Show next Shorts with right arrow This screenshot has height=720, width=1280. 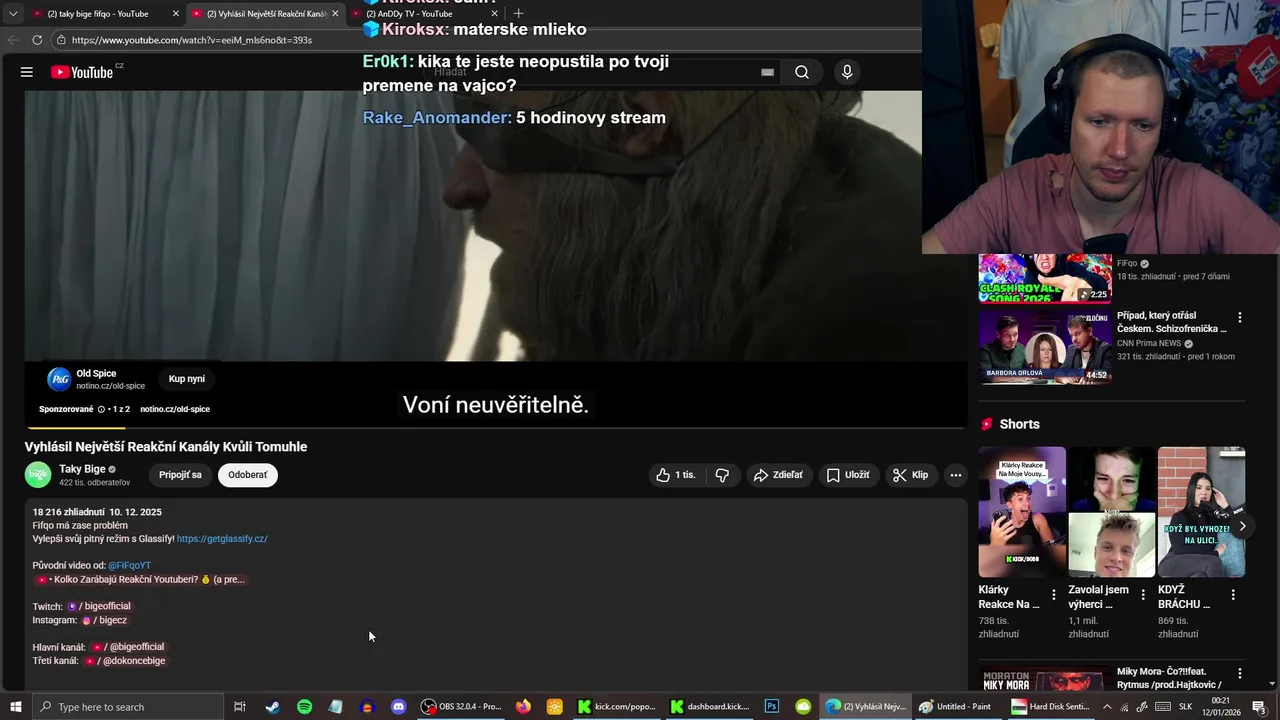tap(1242, 526)
